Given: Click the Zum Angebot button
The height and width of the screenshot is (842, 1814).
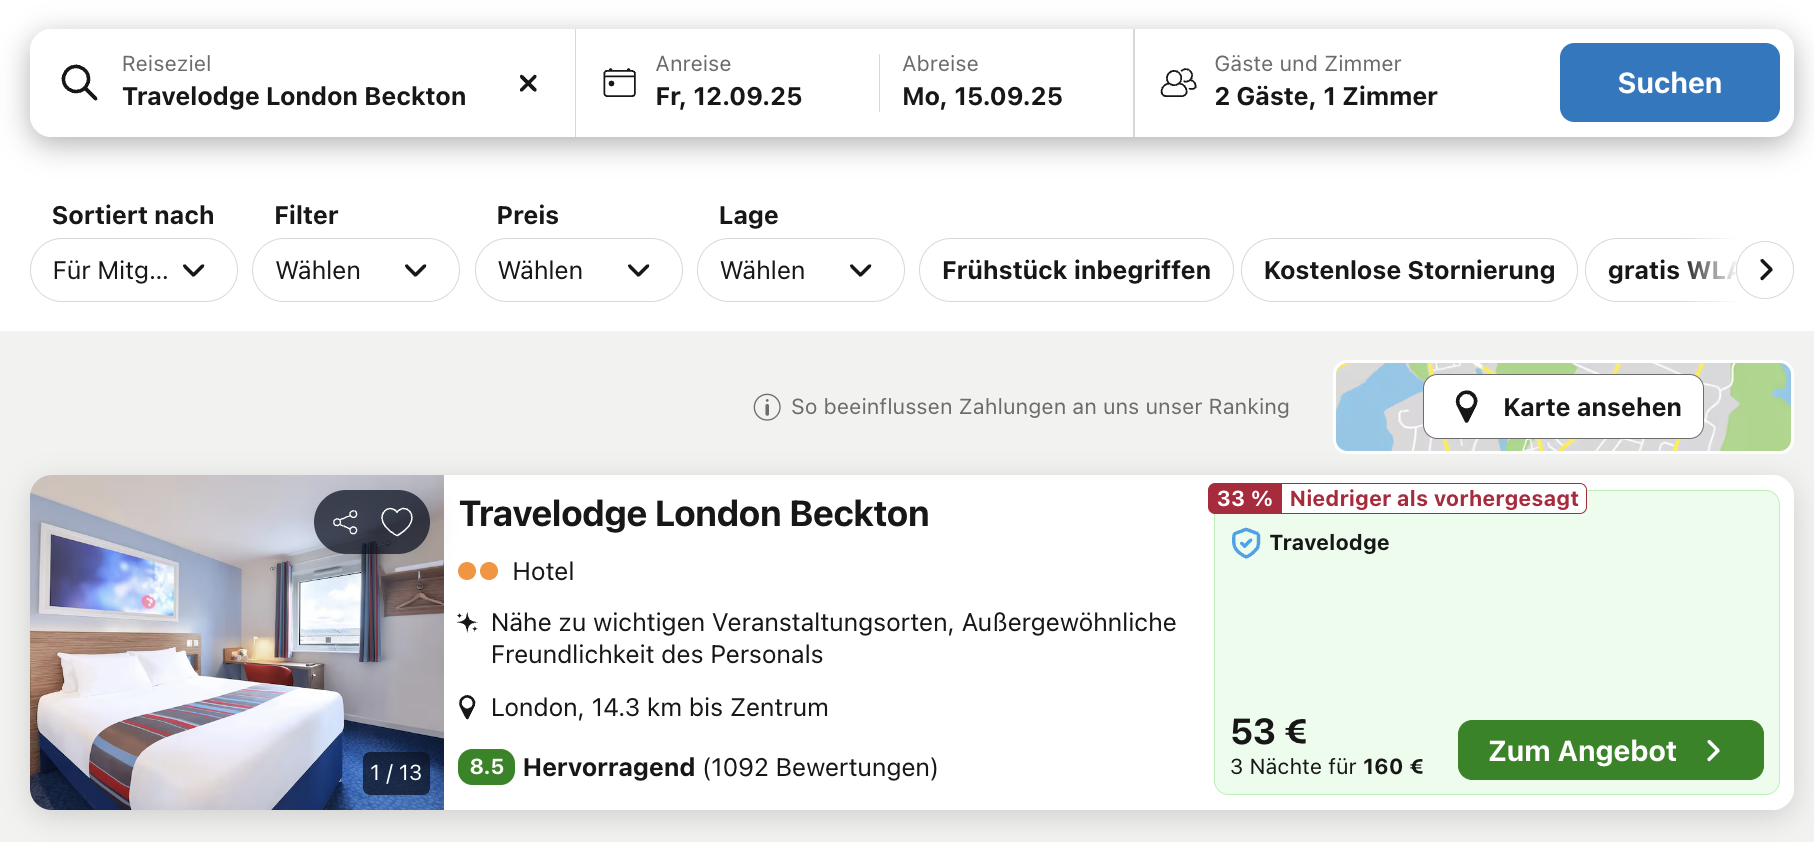Looking at the screenshot, I should [1610, 750].
